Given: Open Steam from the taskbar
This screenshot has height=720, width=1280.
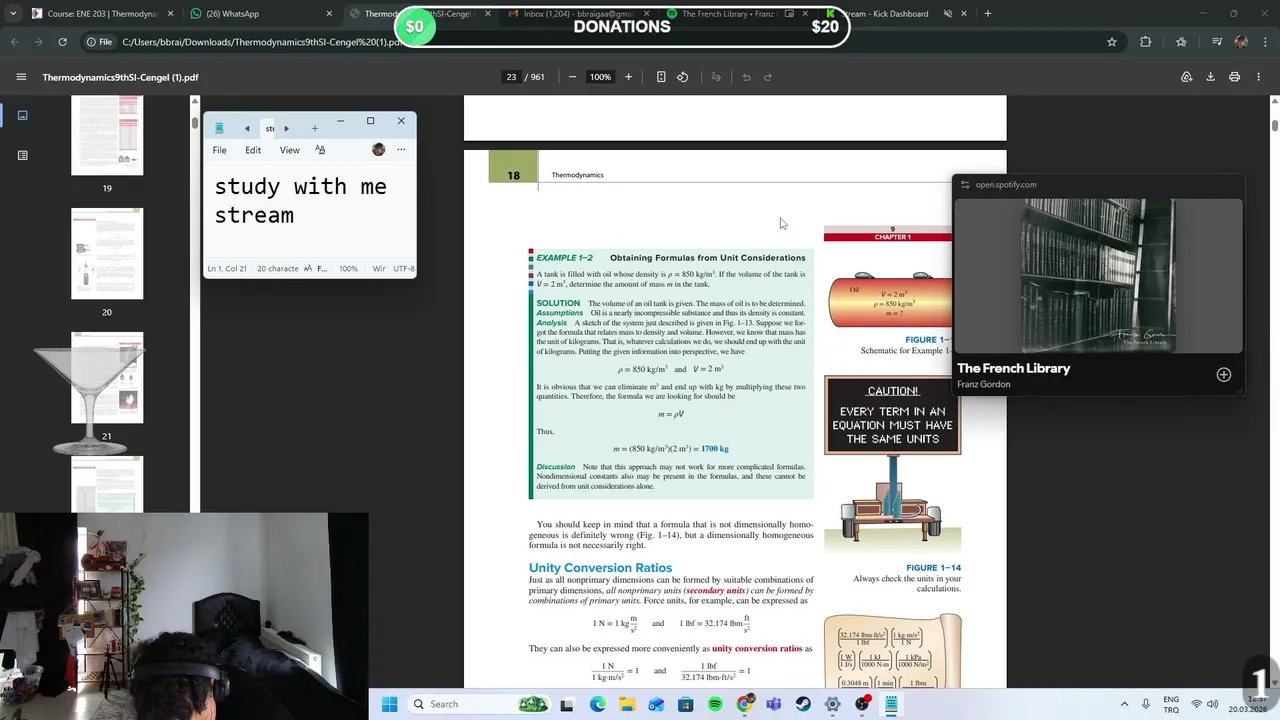Looking at the screenshot, I should pyautogui.click(x=803, y=704).
